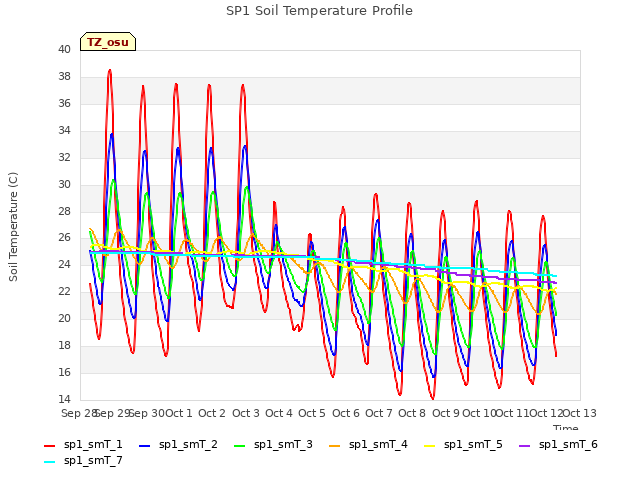Viewport: 640px width, 480px height.
Task: Click the Oct 6 x-axis tick label
Action: (x=346, y=413)
